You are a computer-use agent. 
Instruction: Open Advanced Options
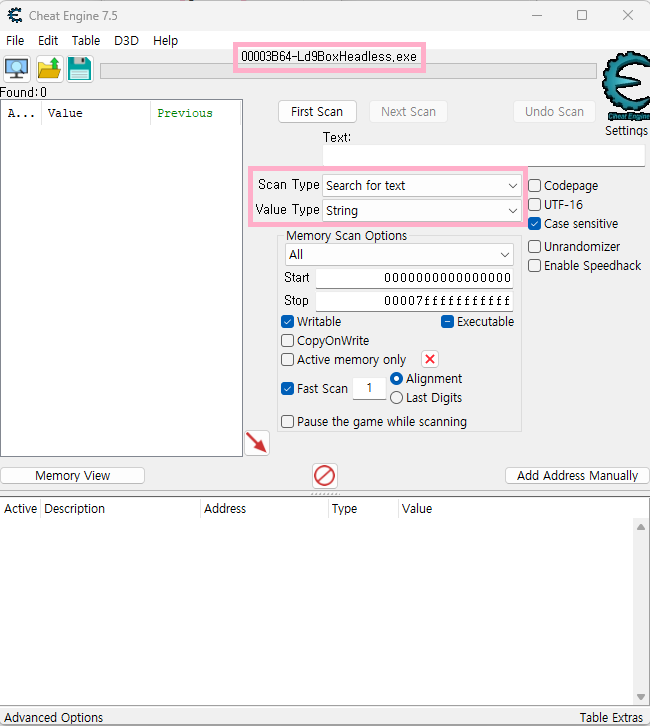54,717
